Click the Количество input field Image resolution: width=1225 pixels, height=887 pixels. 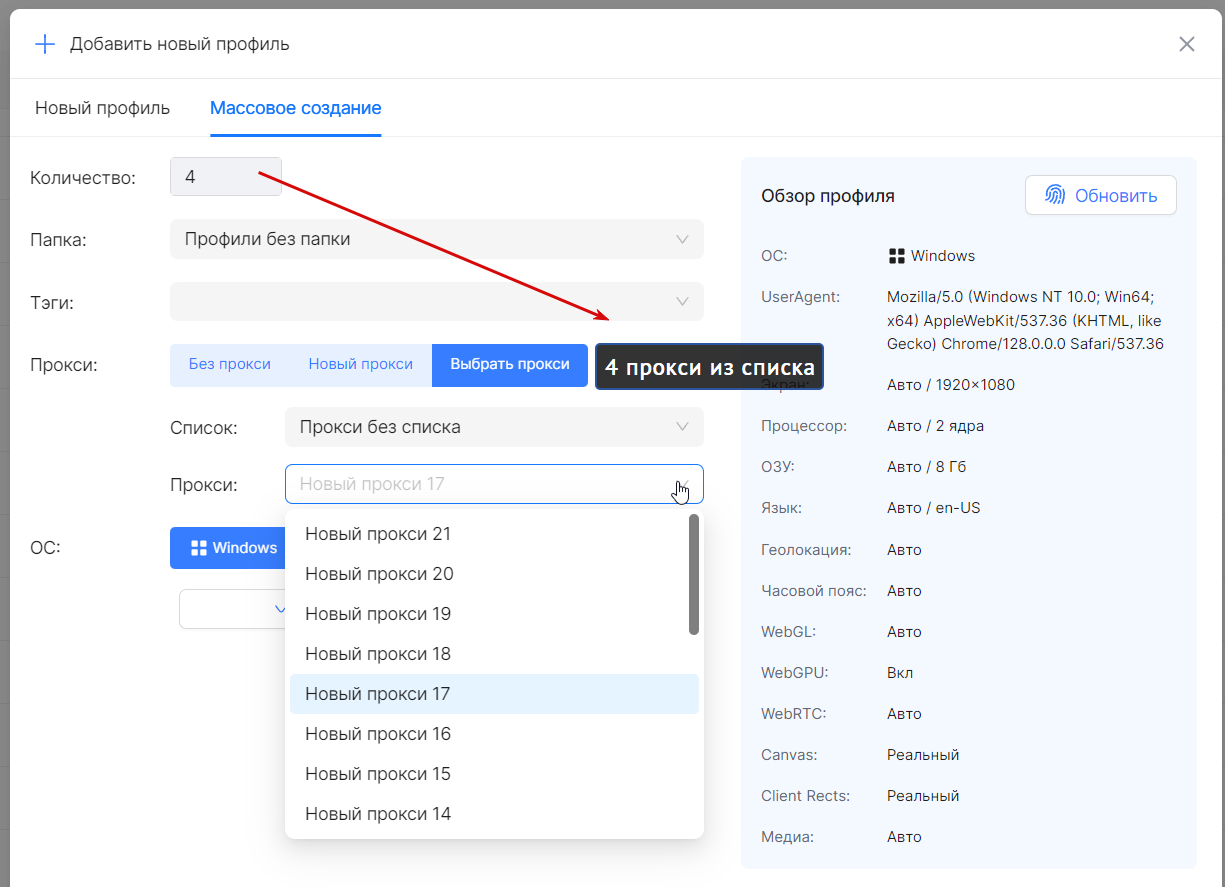tap(226, 177)
